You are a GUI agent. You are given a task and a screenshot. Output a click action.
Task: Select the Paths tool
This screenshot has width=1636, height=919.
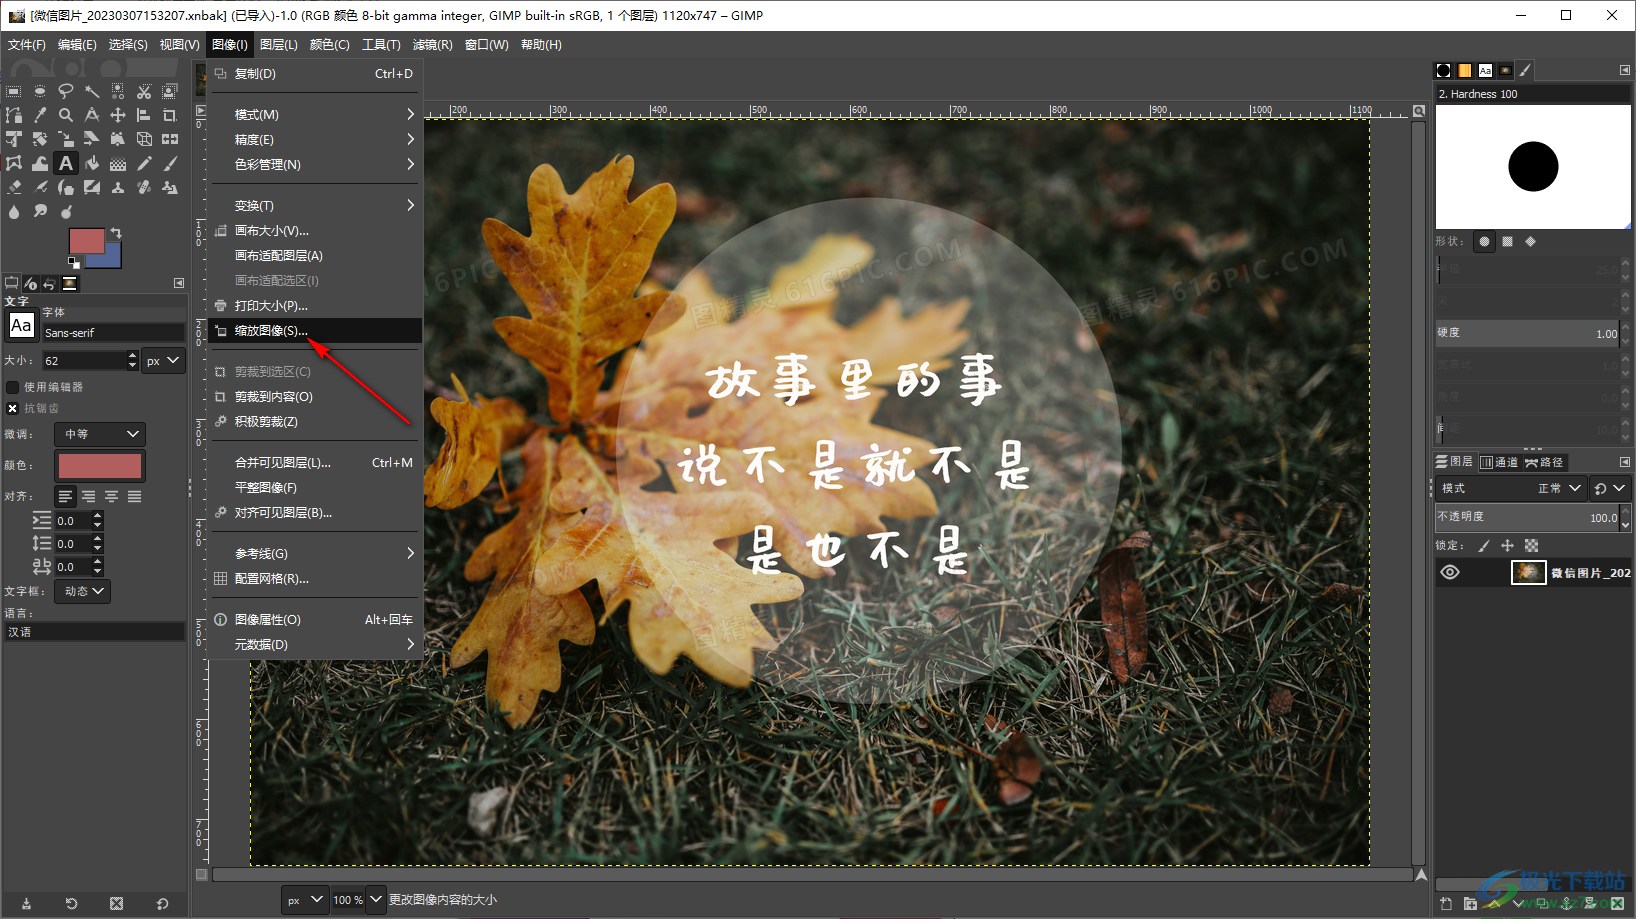click(14, 115)
